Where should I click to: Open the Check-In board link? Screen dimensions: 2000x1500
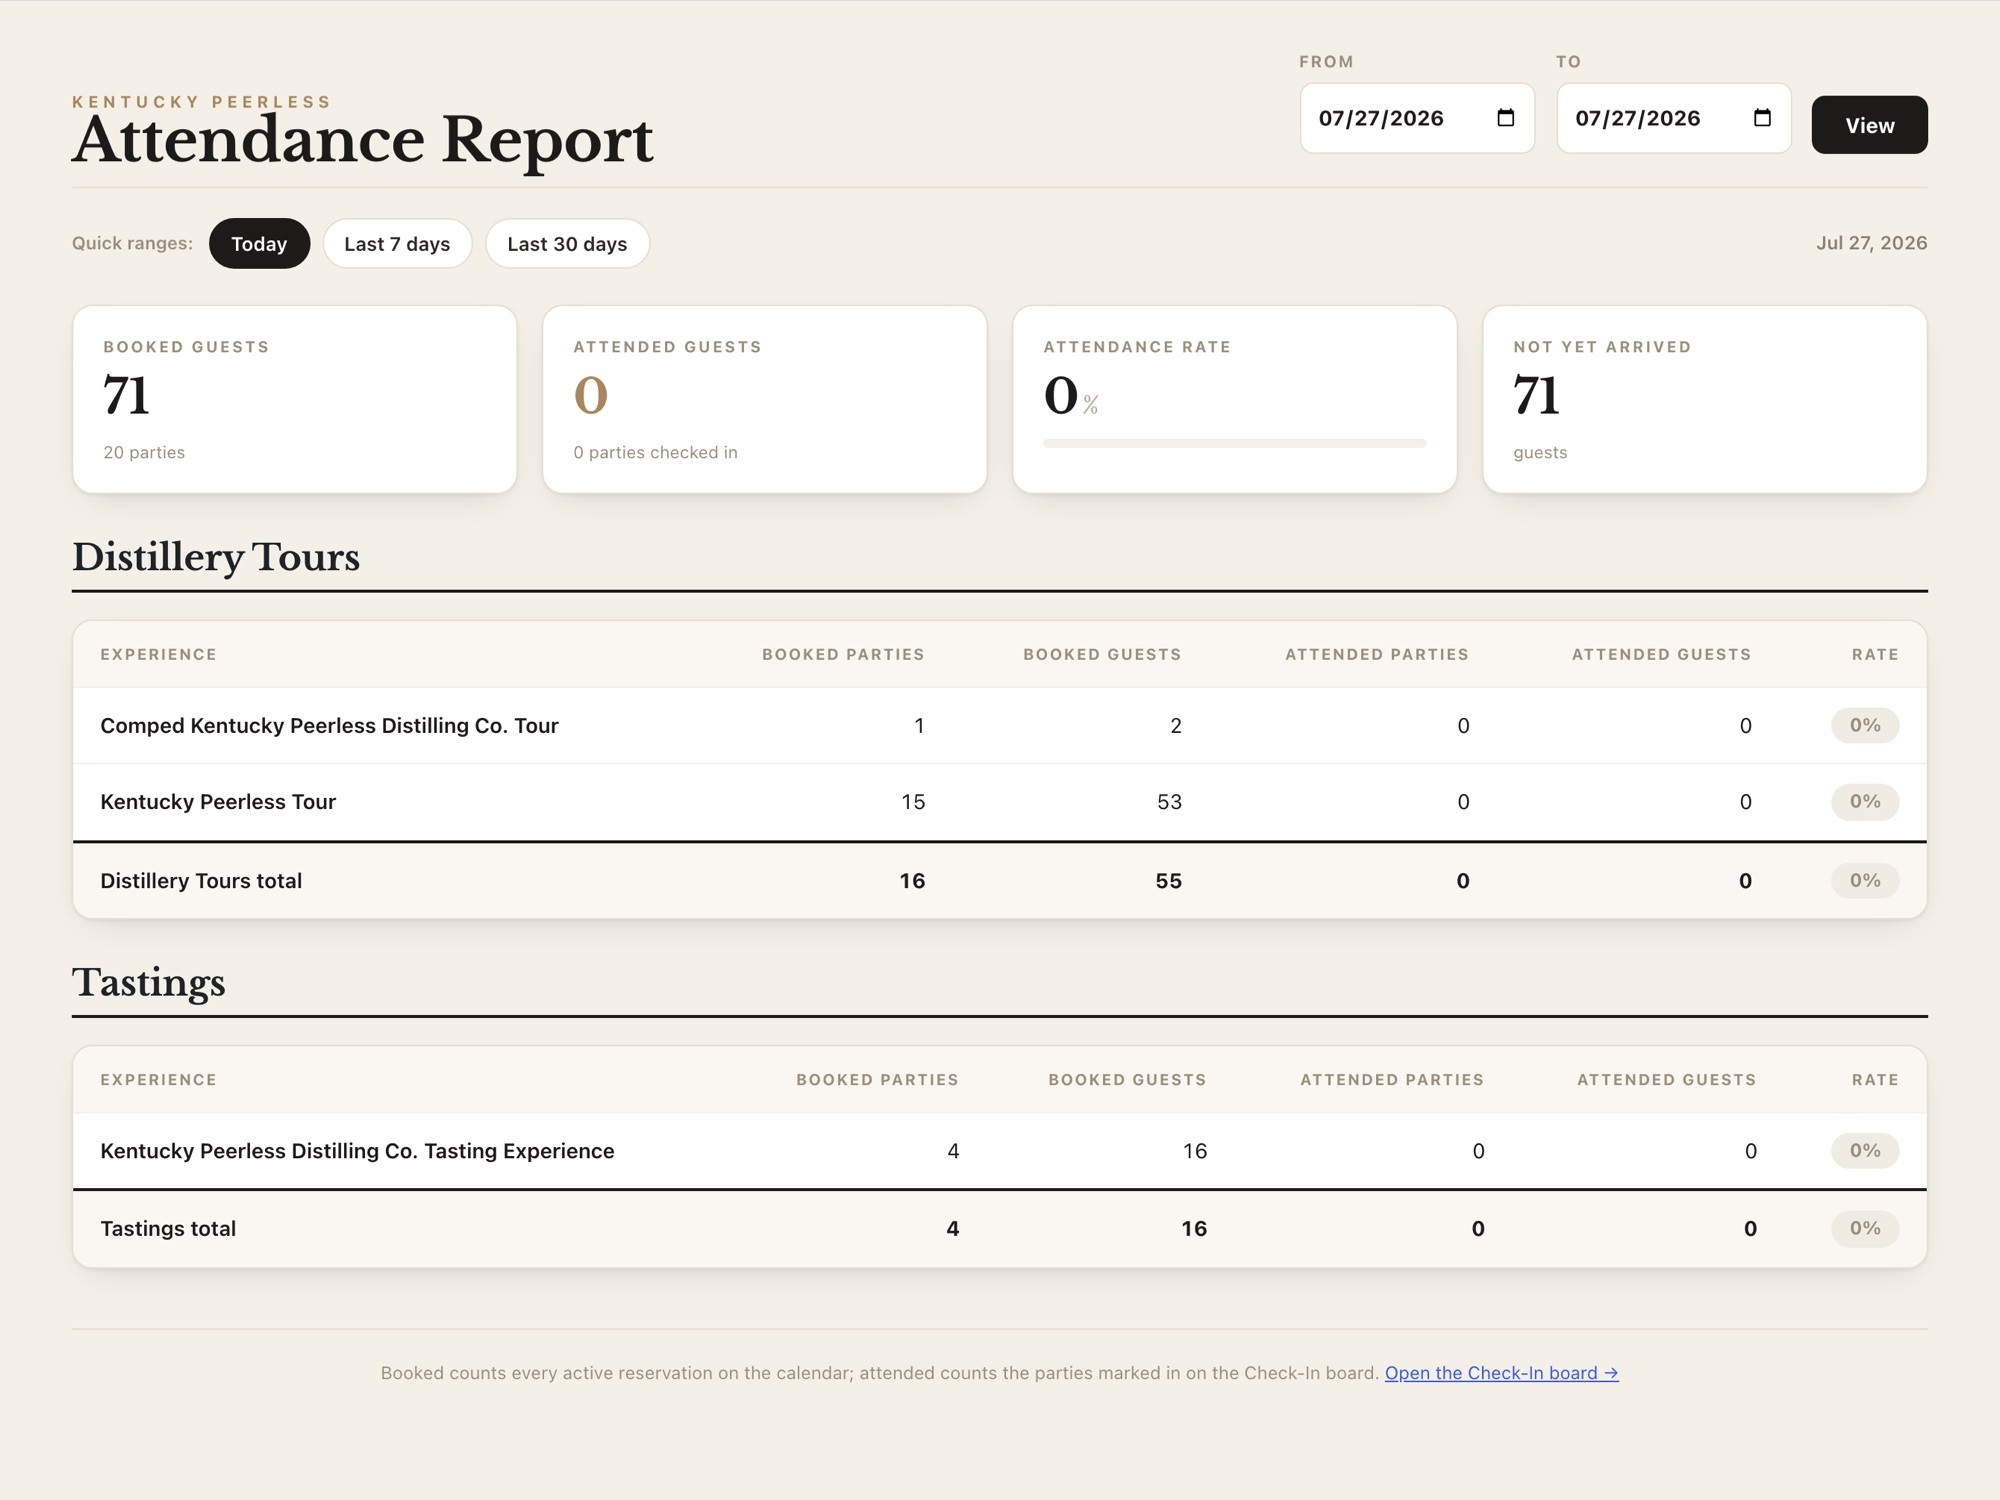(x=1501, y=1373)
